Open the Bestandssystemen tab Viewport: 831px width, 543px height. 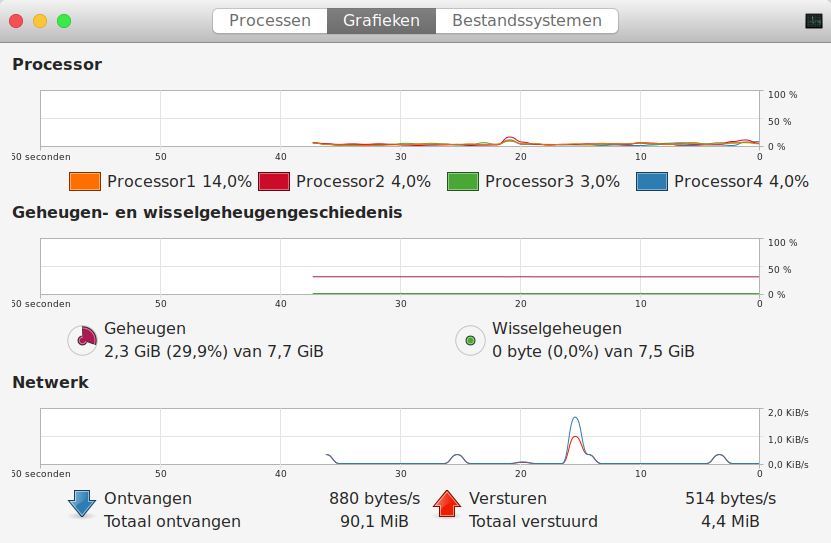click(x=526, y=20)
